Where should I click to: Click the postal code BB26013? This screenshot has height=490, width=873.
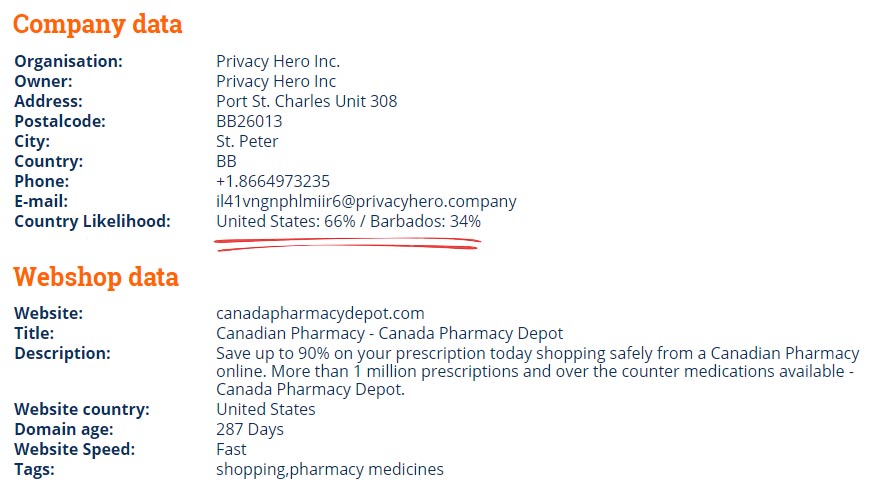(249, 121)
